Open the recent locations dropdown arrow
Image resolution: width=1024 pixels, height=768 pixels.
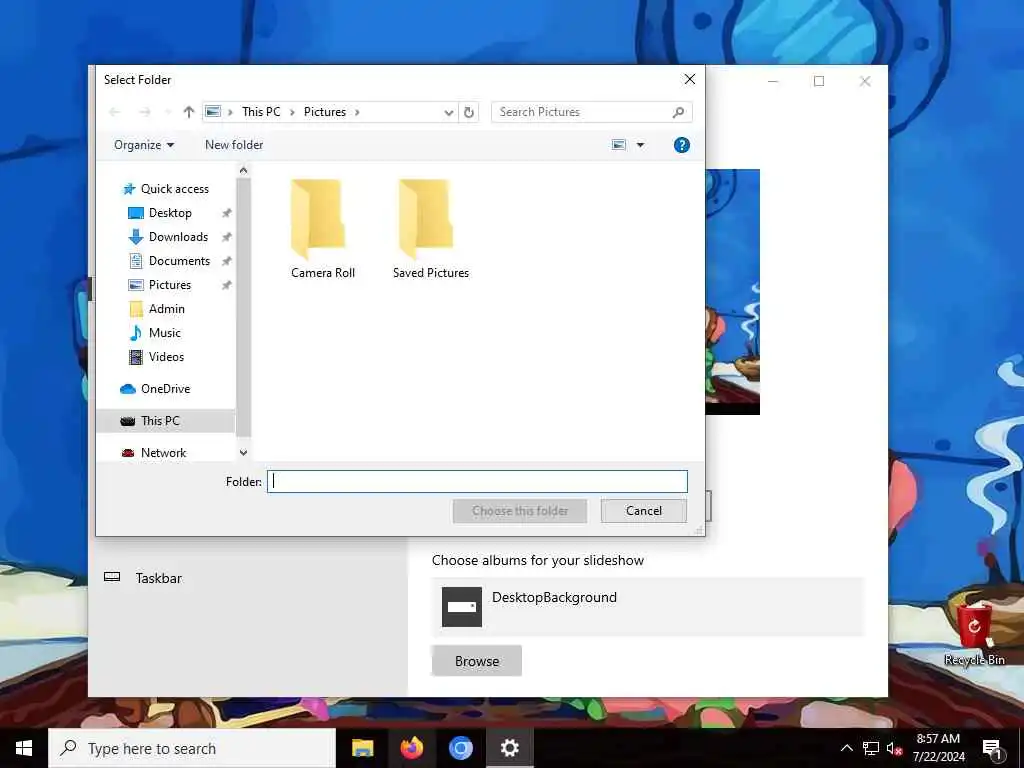(x=168, y=112)
